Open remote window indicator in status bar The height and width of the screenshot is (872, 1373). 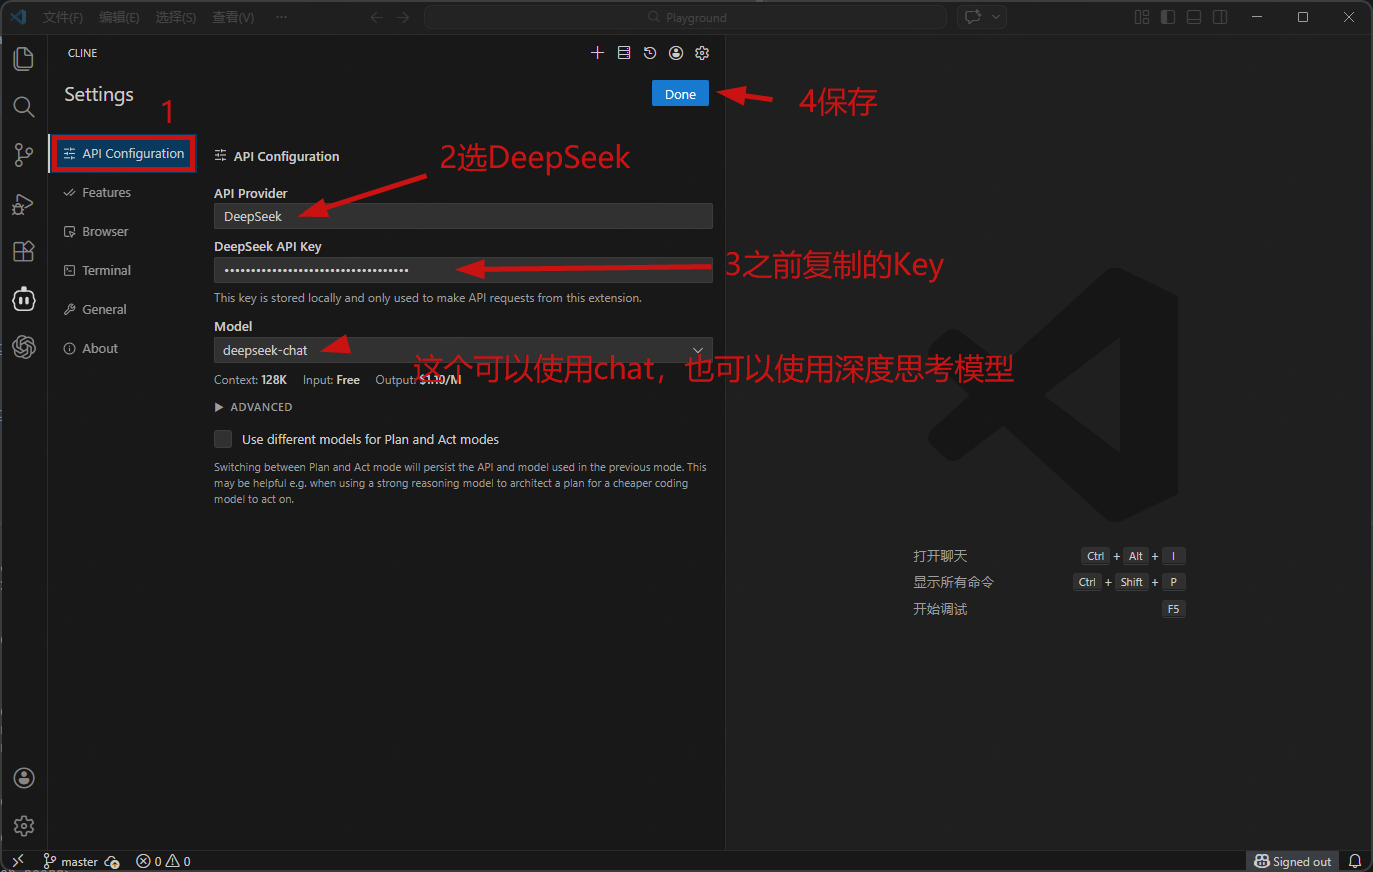pos(17,861)
